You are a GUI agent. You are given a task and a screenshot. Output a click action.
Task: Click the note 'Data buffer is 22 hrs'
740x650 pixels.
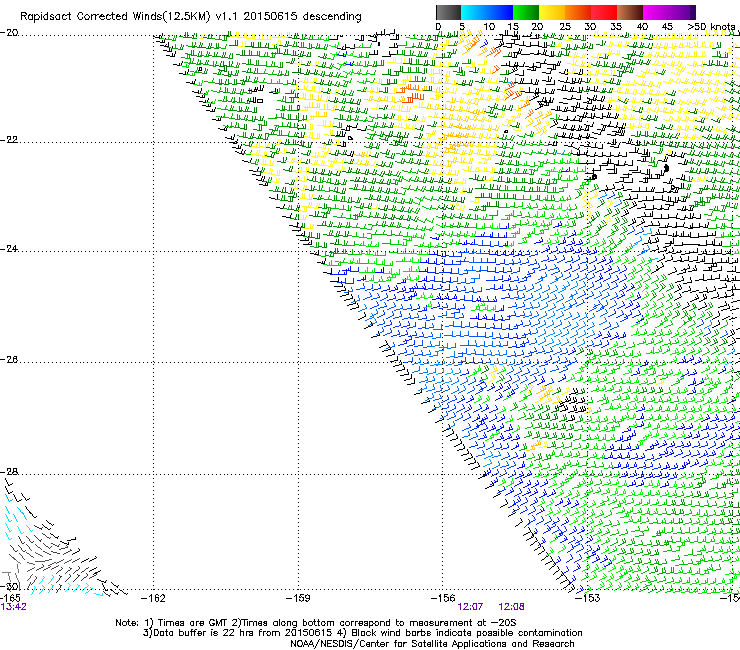tap(203, 633)
